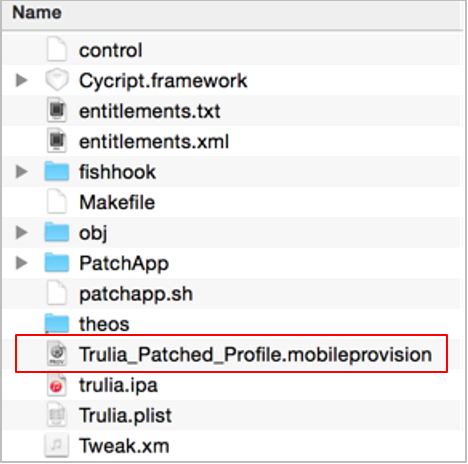The width and height of the screenshot is (468, 464).
Task: Select the control file row
Action: (232, 50)
